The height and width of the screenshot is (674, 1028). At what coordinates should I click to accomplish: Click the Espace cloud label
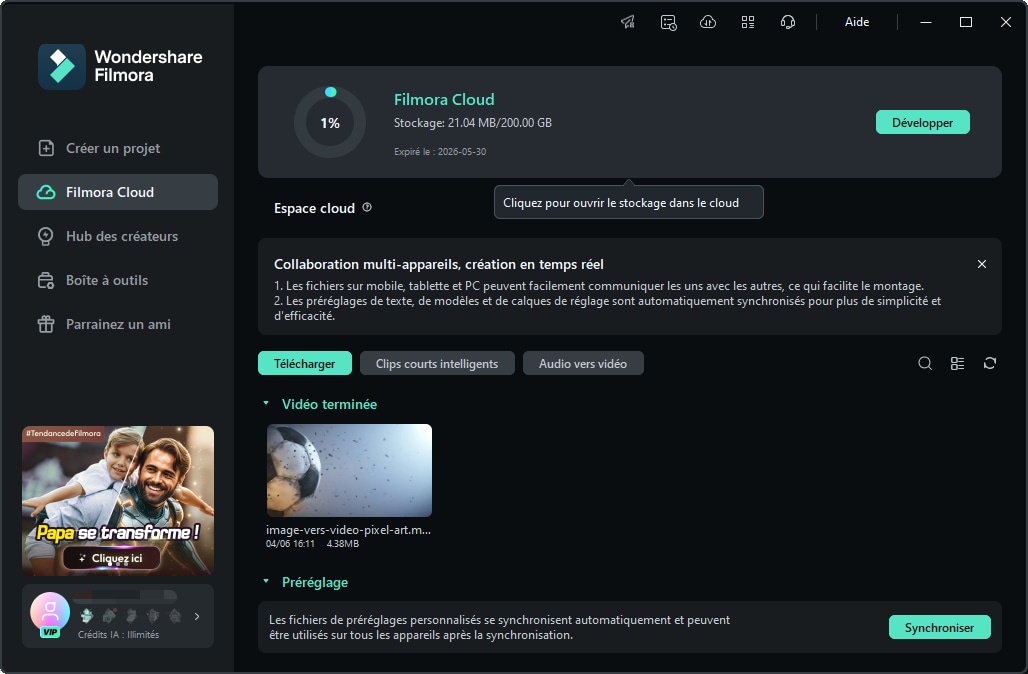point(314,208)
